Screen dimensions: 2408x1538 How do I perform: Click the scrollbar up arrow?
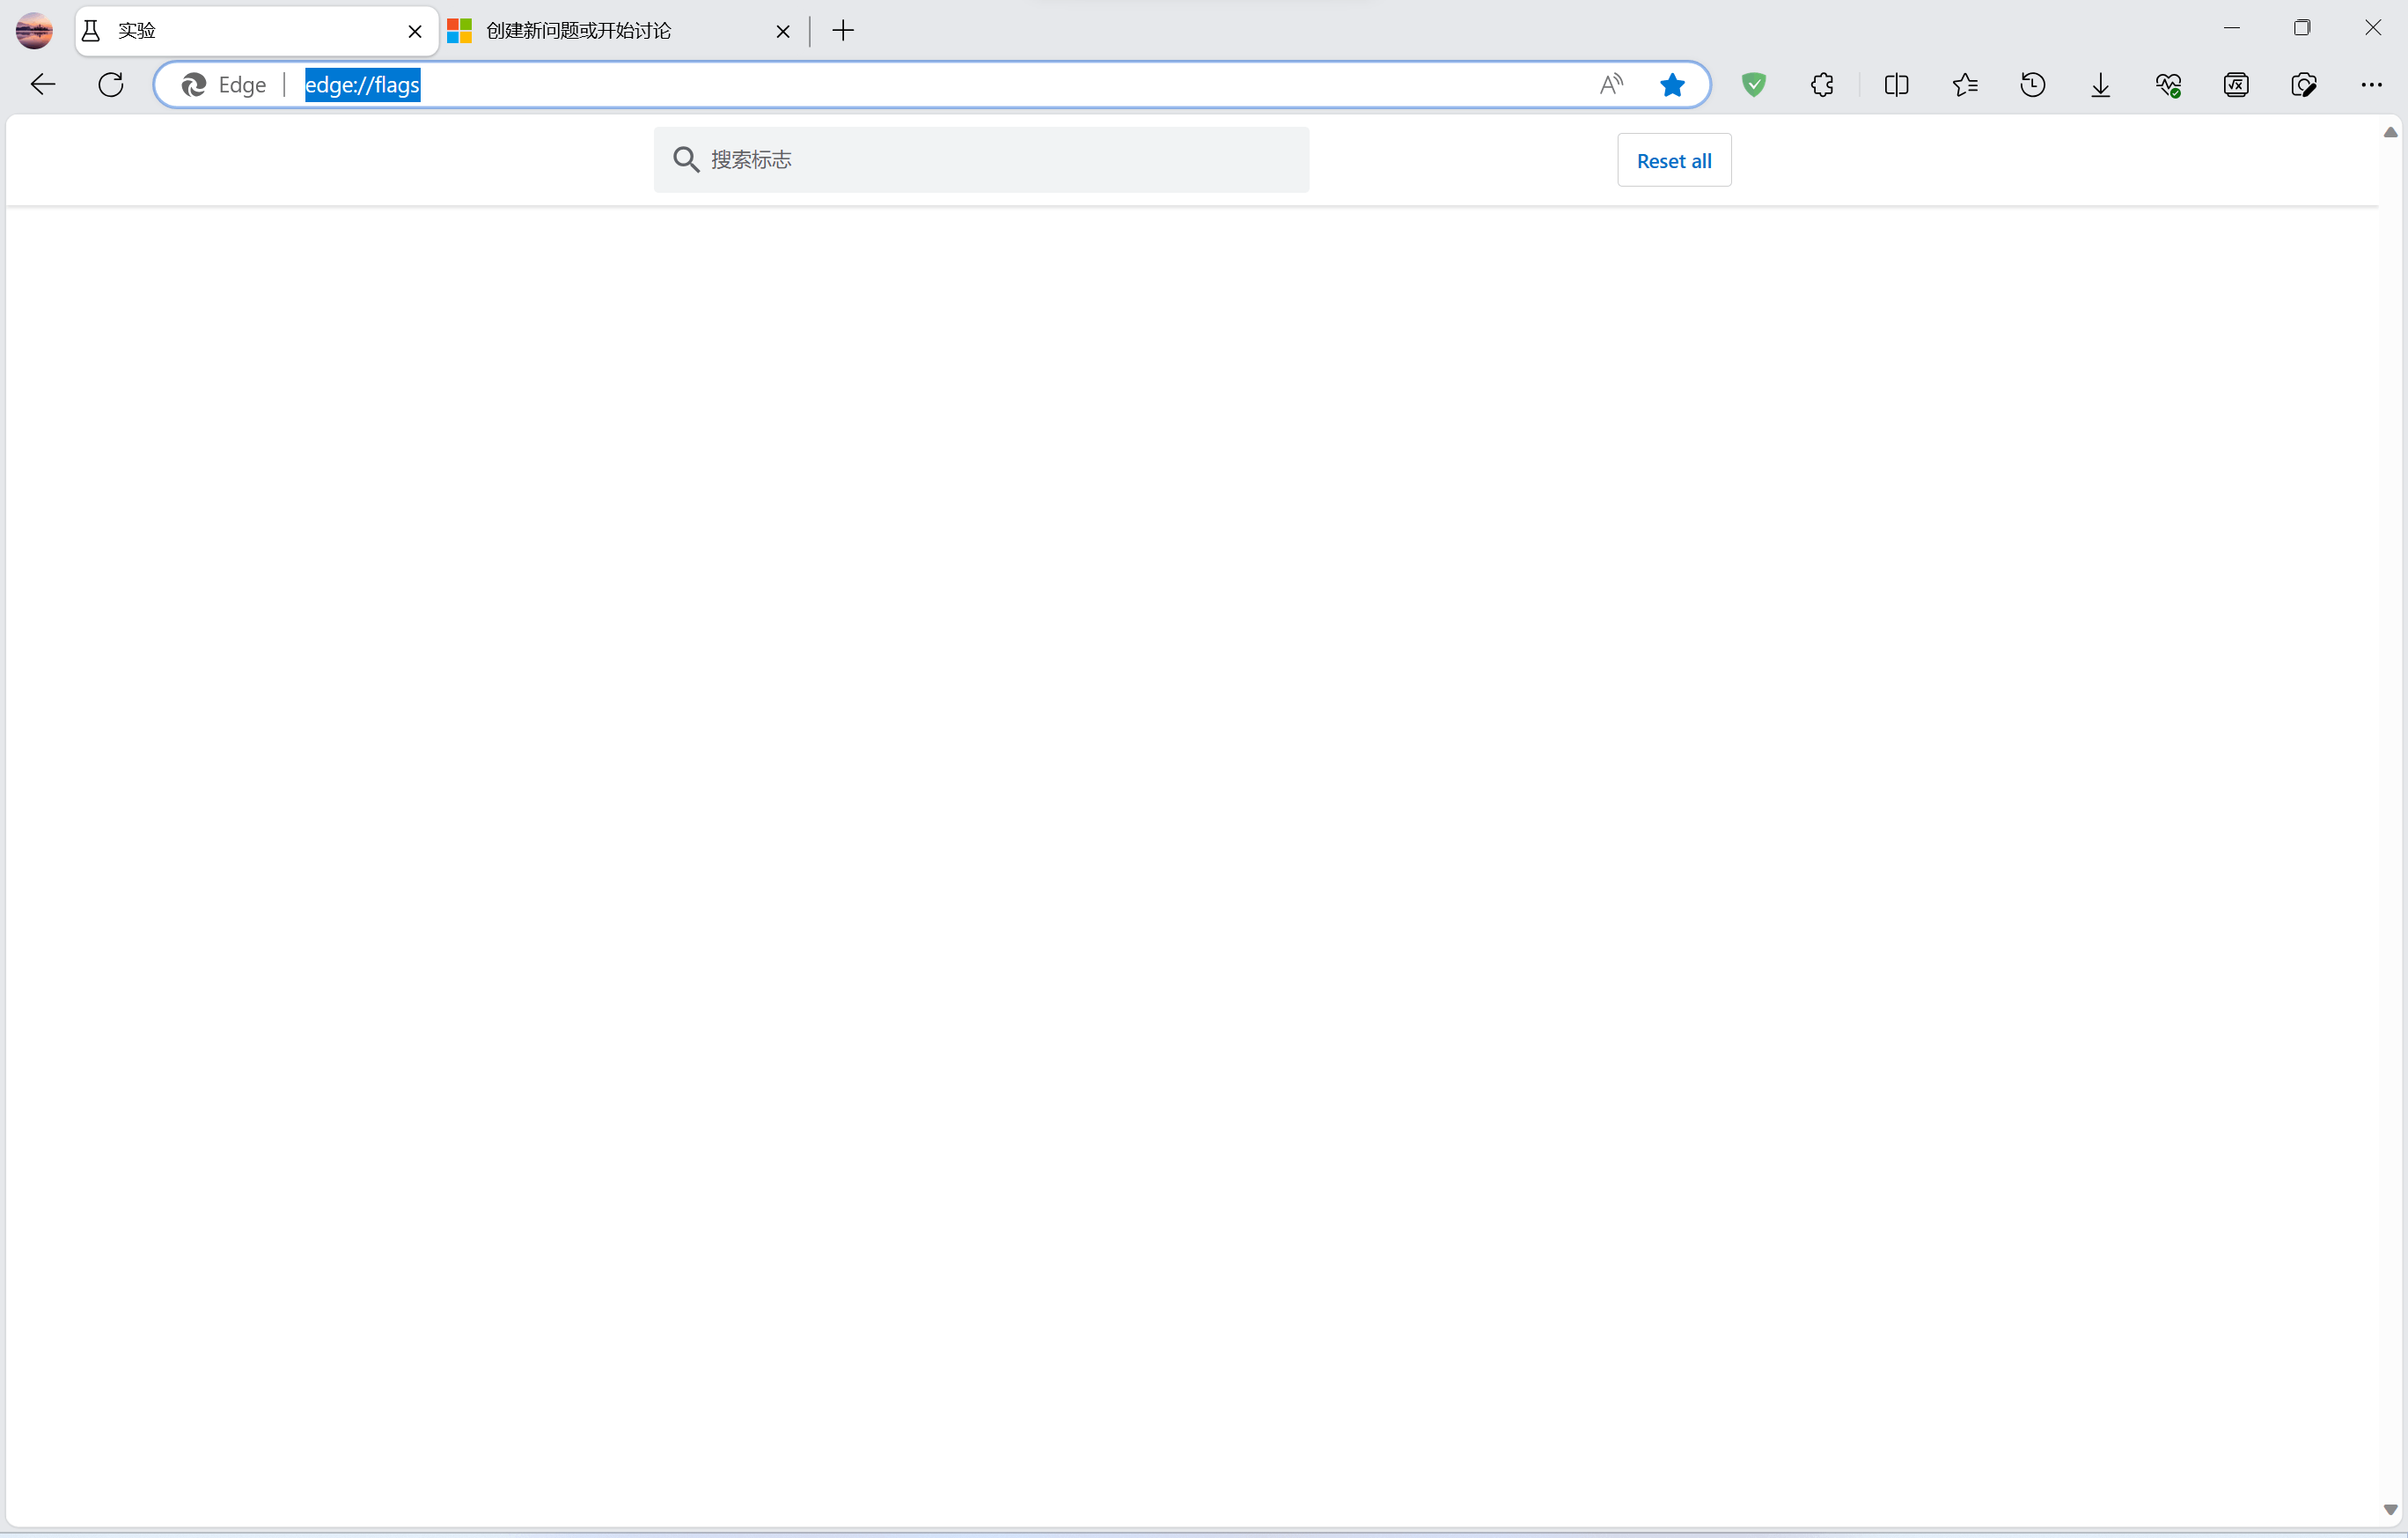tap(2390, 132)
